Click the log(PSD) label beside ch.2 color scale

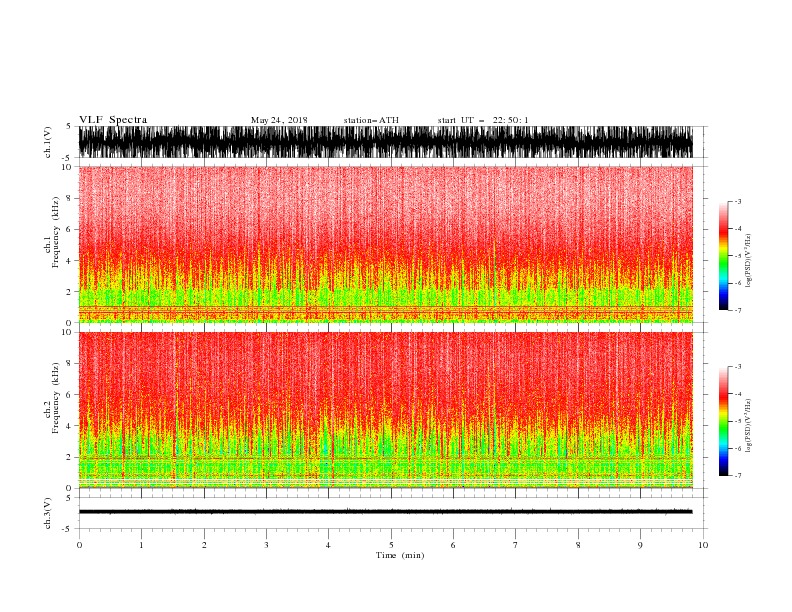pos(749,426)
